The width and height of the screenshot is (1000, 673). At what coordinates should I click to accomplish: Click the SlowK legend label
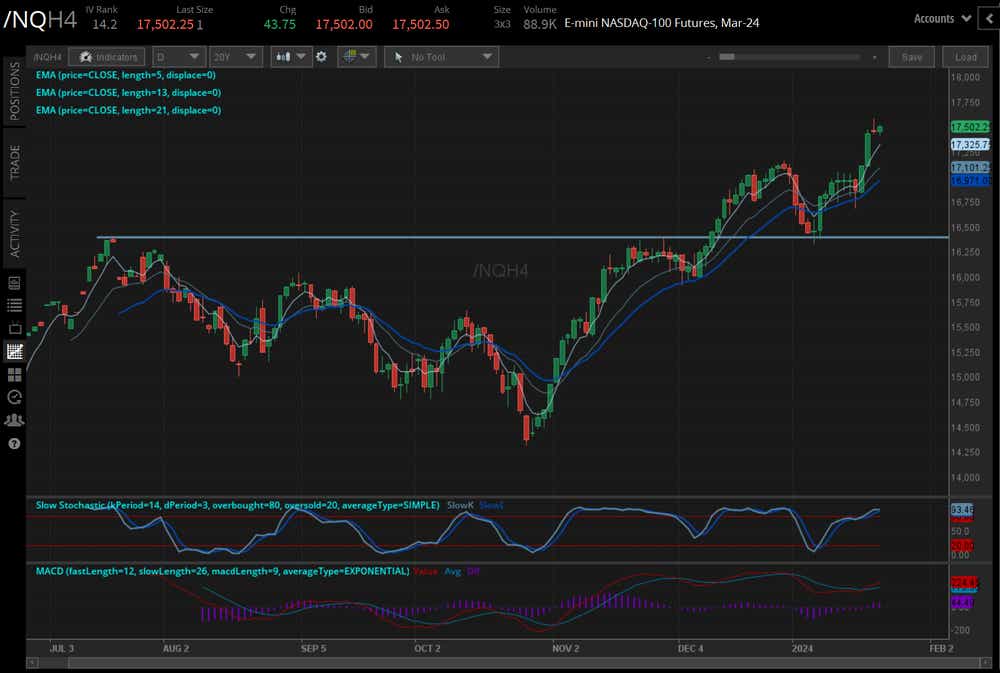[460, 505]
